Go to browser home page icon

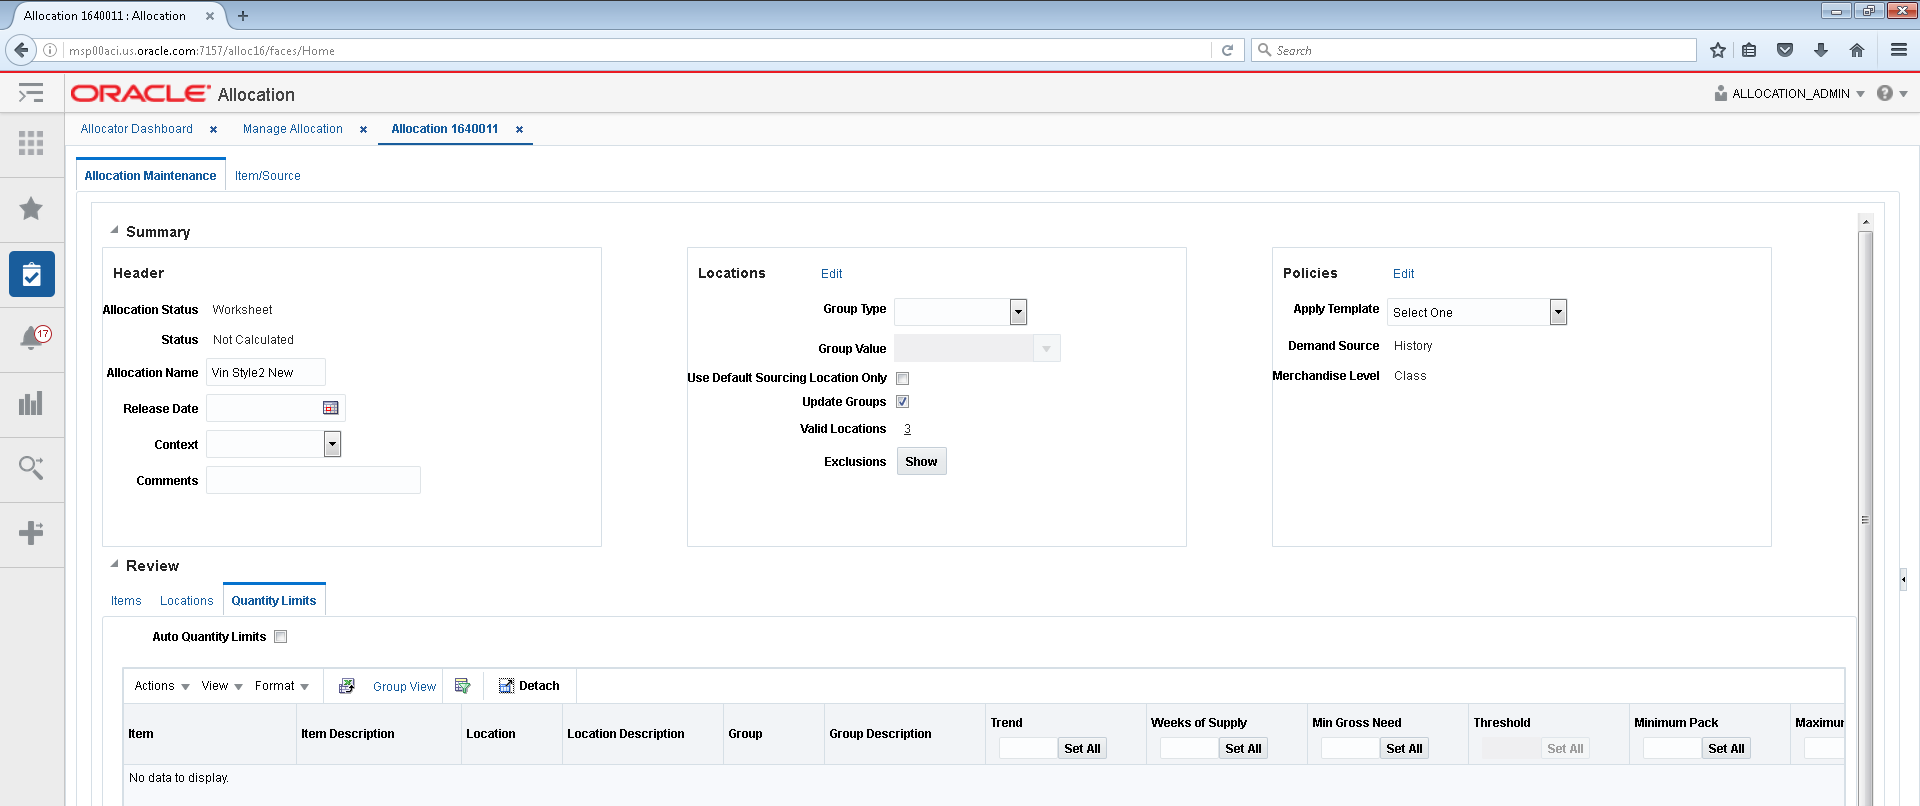(x=1857, y=50)
